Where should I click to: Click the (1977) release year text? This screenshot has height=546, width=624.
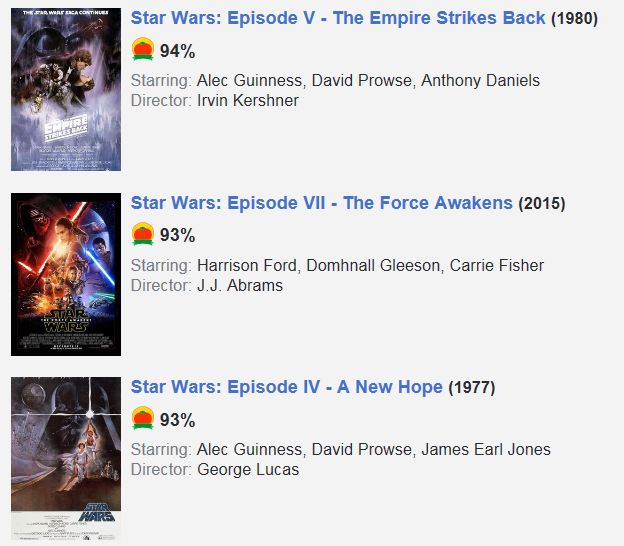click(x=471, y=388)
